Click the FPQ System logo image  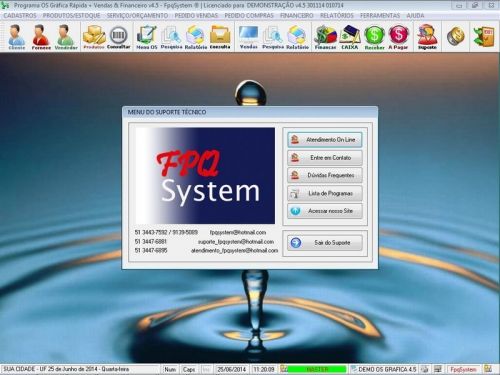[x=205, y=176]
